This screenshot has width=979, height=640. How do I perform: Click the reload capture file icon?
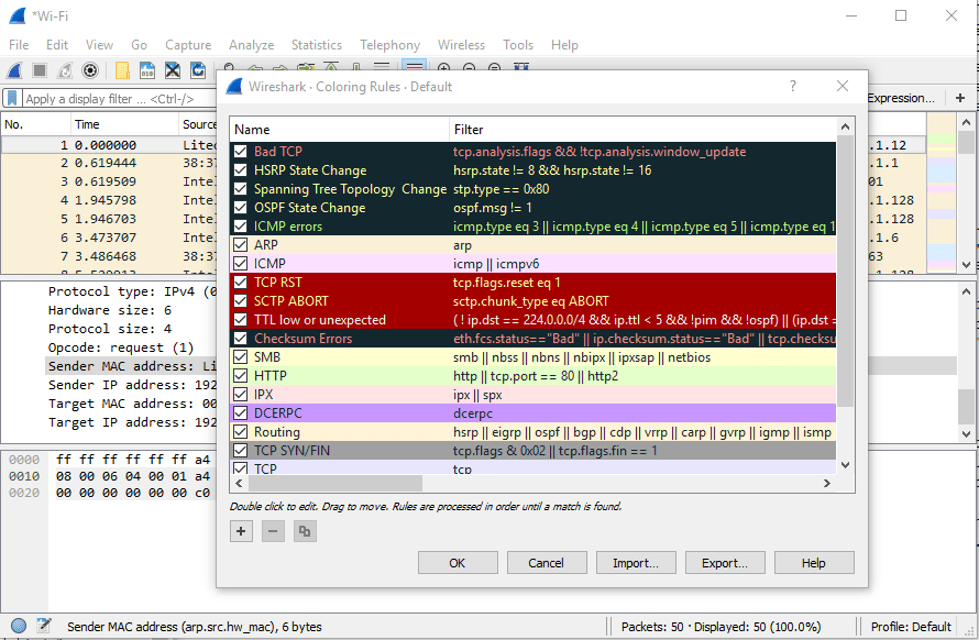click(198, 70)
